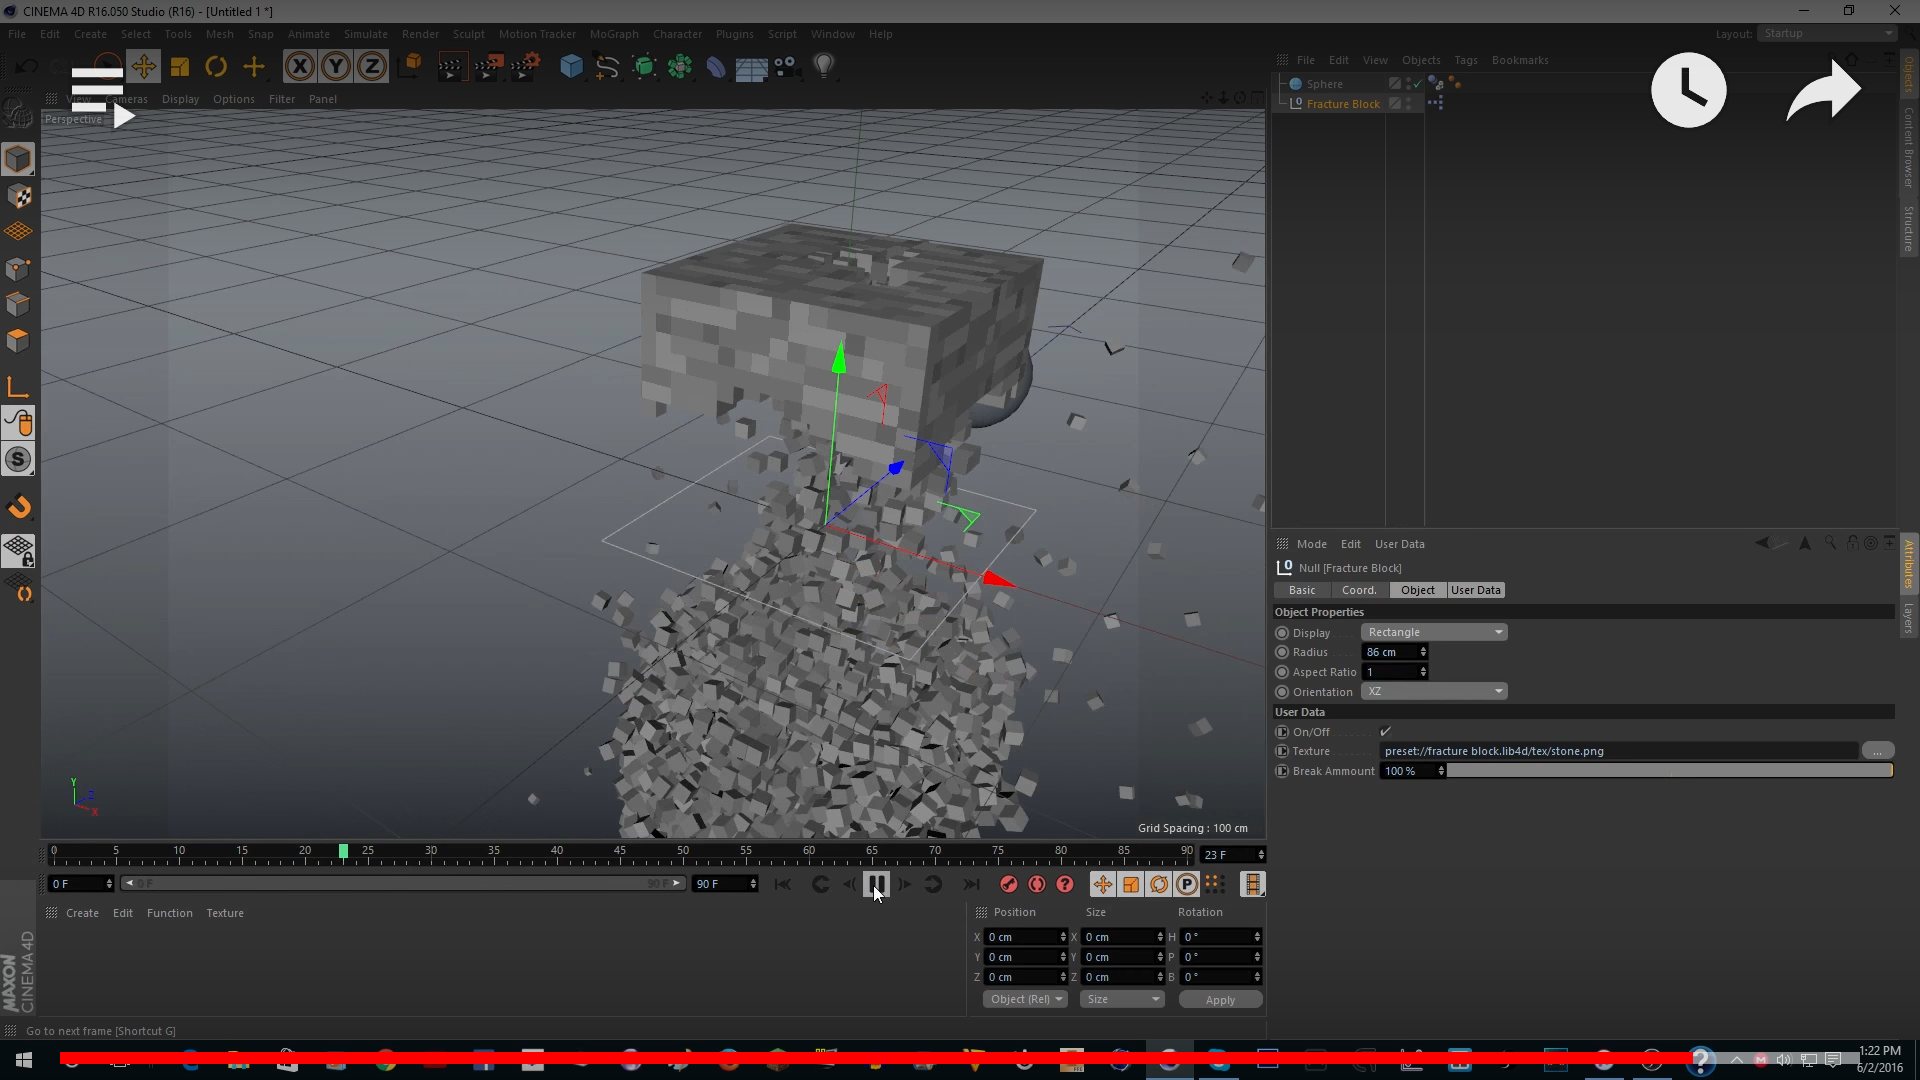Open Edit Render Settings gear clapperboard icon
Image resolution: width=1920 pixels, height=1080 pixels.
(525, 67)
